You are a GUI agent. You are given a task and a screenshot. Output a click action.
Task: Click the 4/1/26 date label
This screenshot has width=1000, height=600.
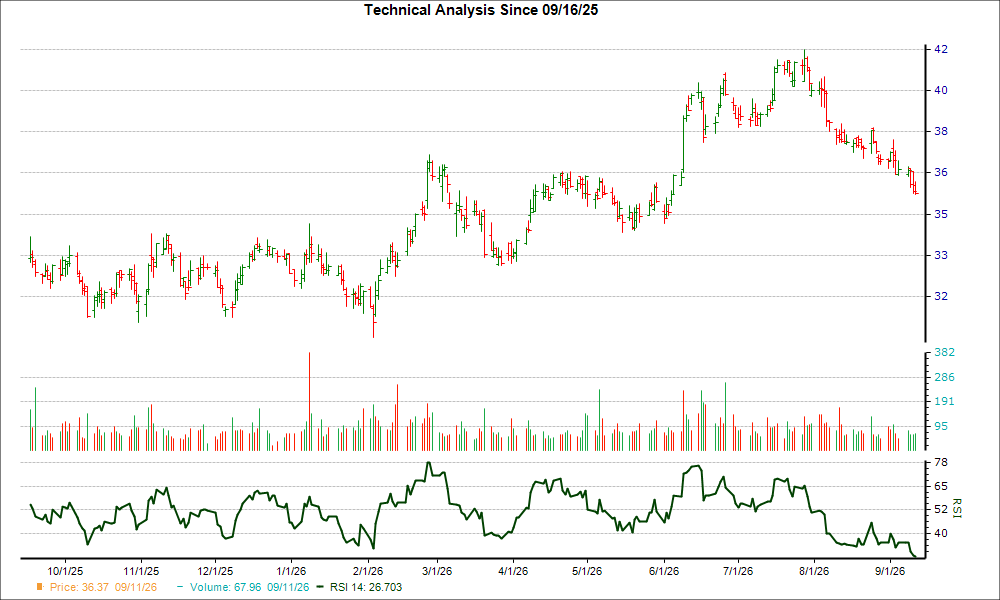(513, 571)
